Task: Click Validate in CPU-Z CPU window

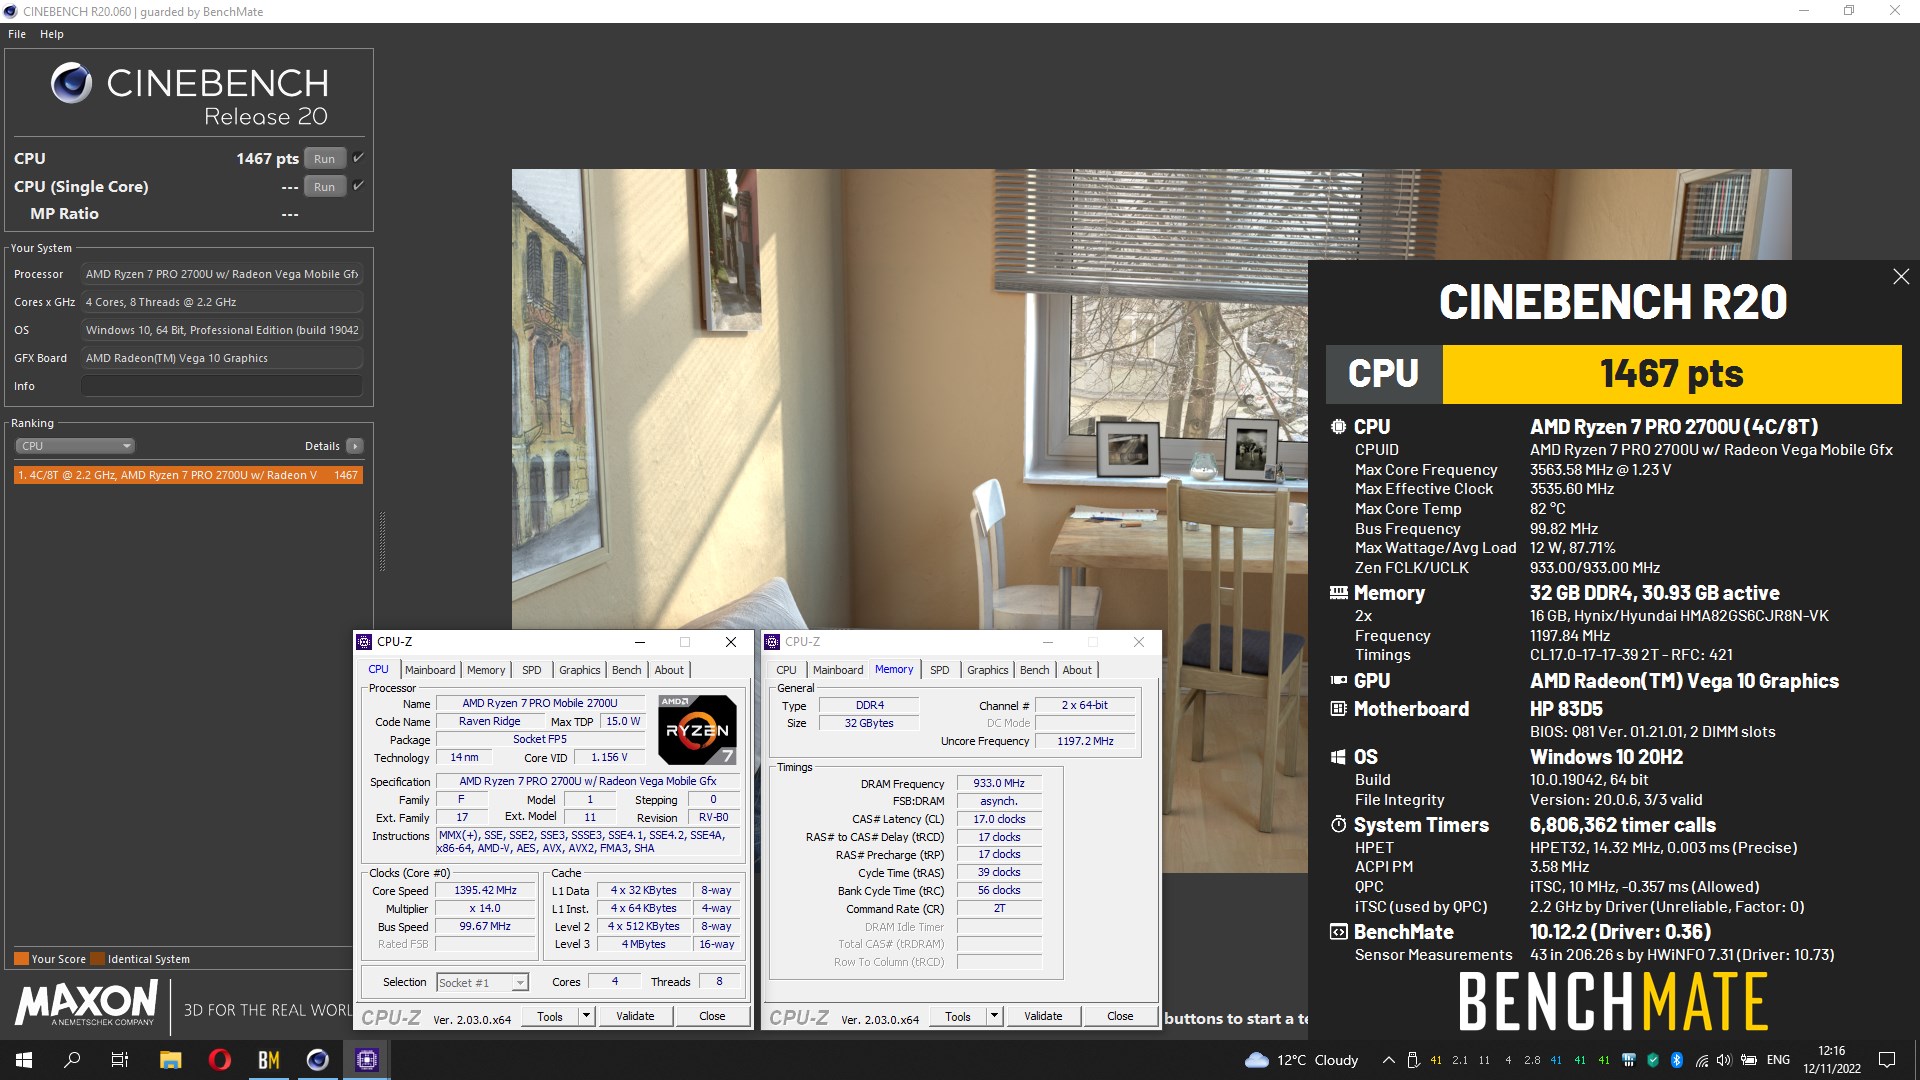Action: point(635,1016)
